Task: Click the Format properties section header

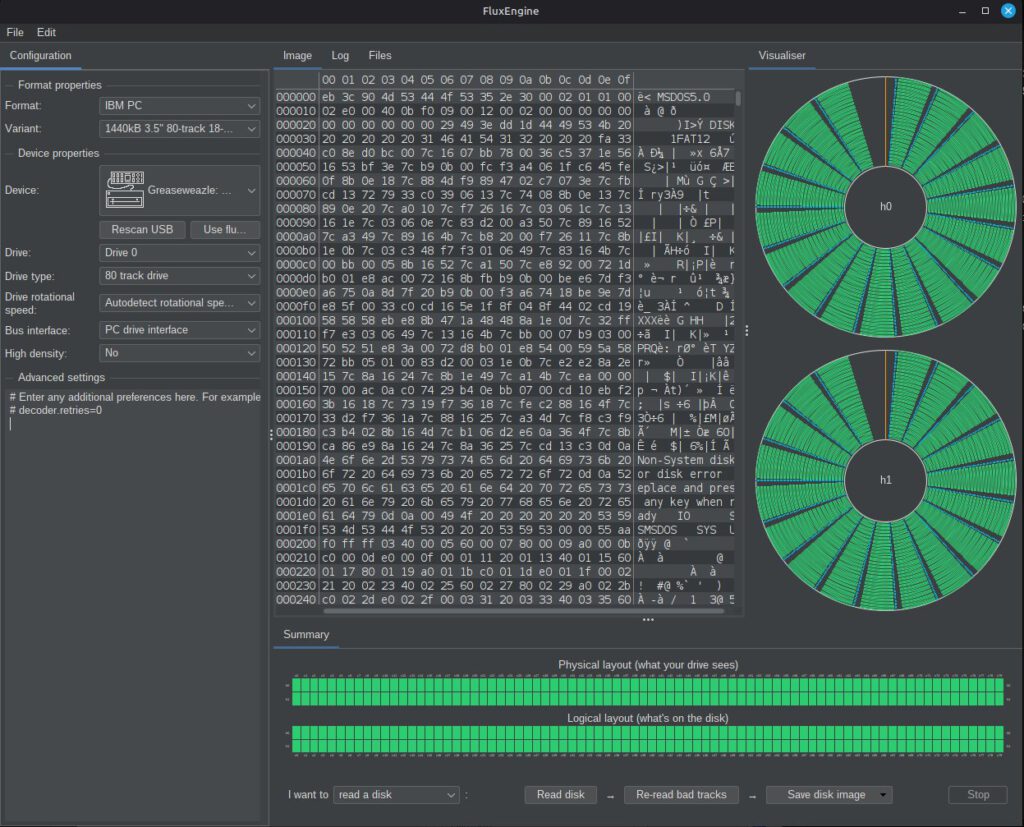Action: [x=59, y=85]
